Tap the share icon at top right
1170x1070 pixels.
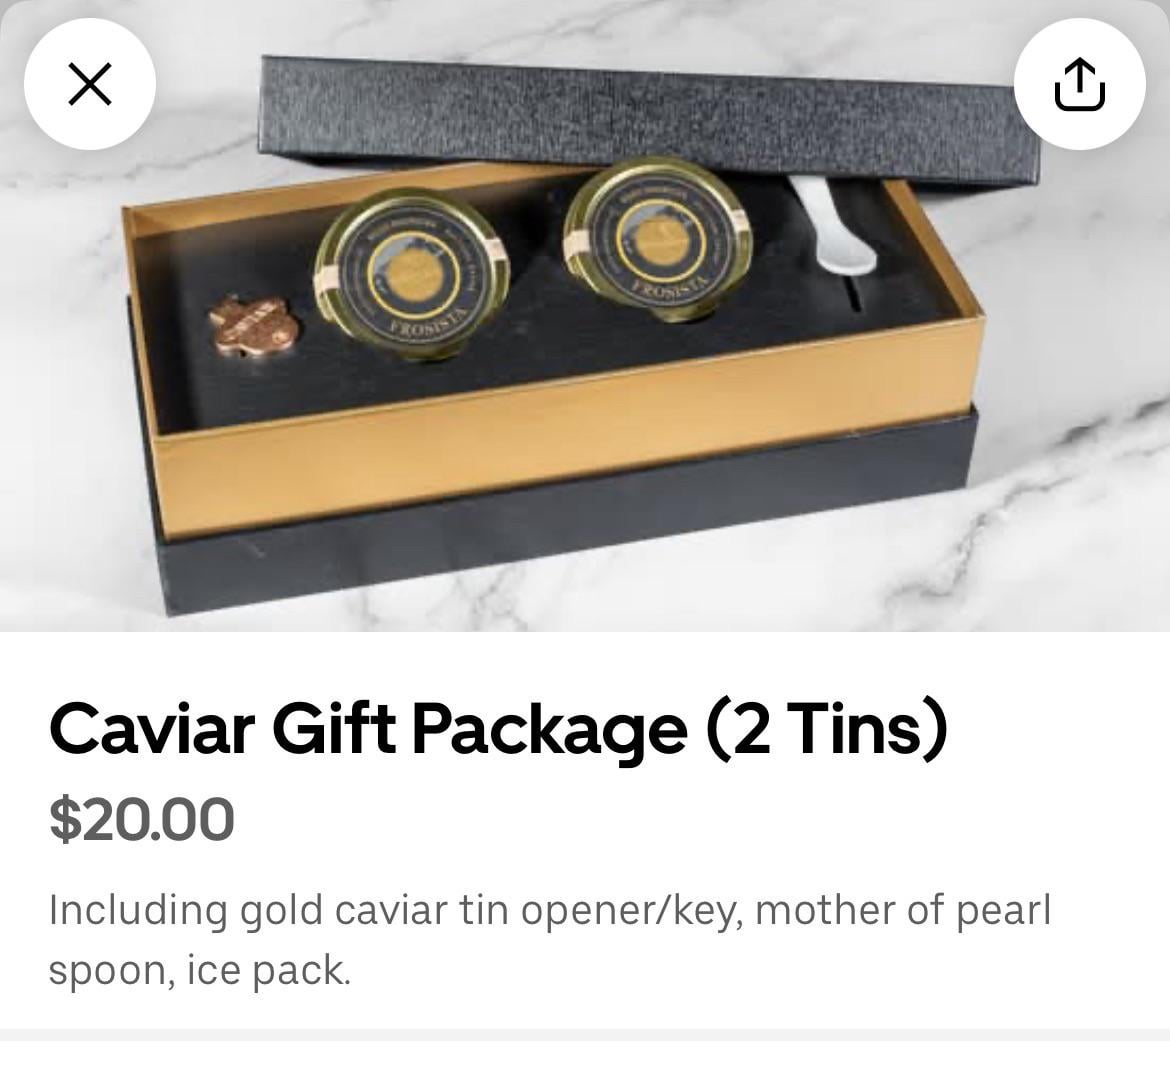click(1079, 84)
